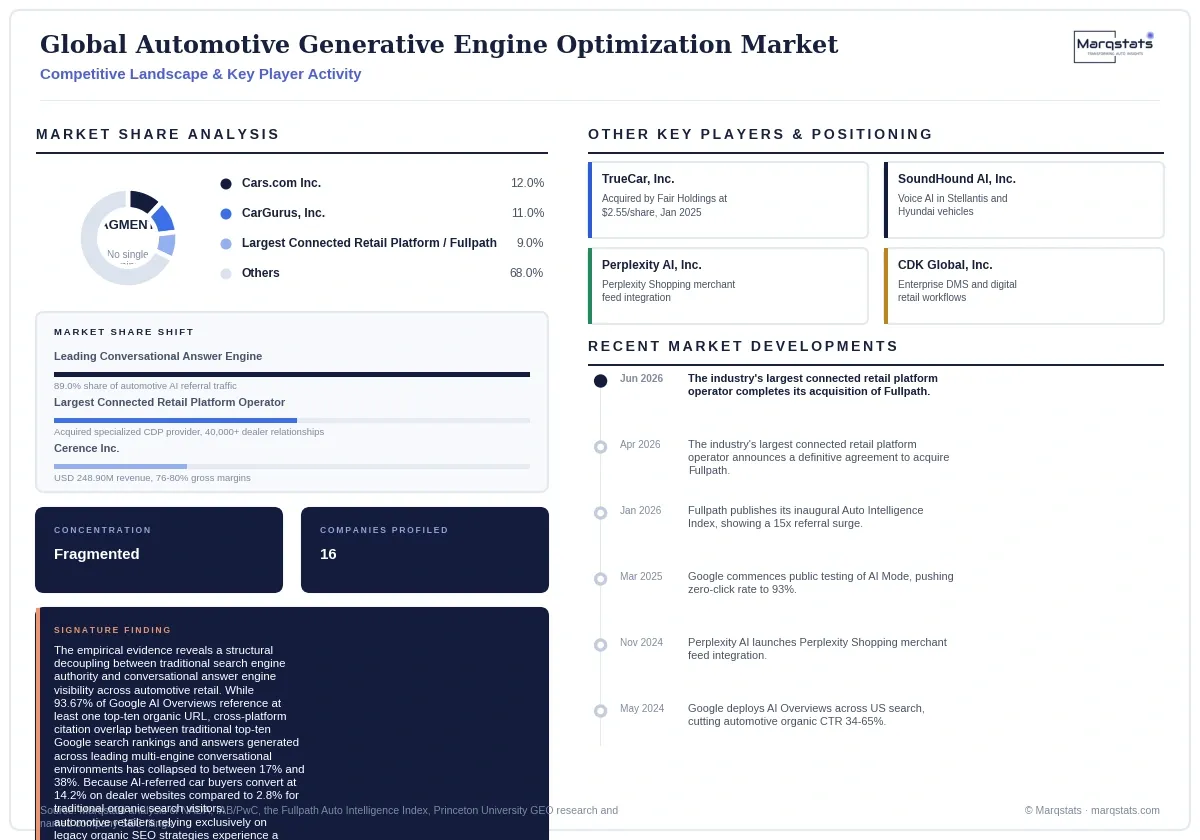The image size is (1200, 840).
Task: Click the completes its acquisition of Fullpath entry
Action: [813, 385]
